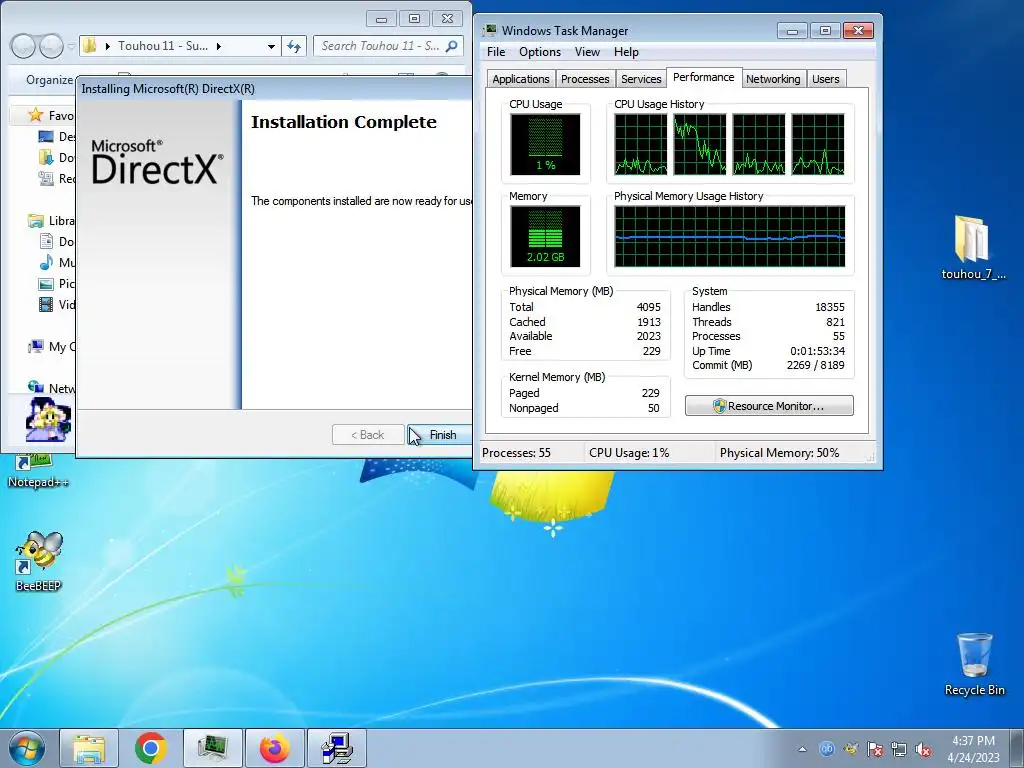The width and height of the screenshot is (1024, 768).
Task: Click the Touhou 11 breadcrumb path segment
Action: coord(163,46)
